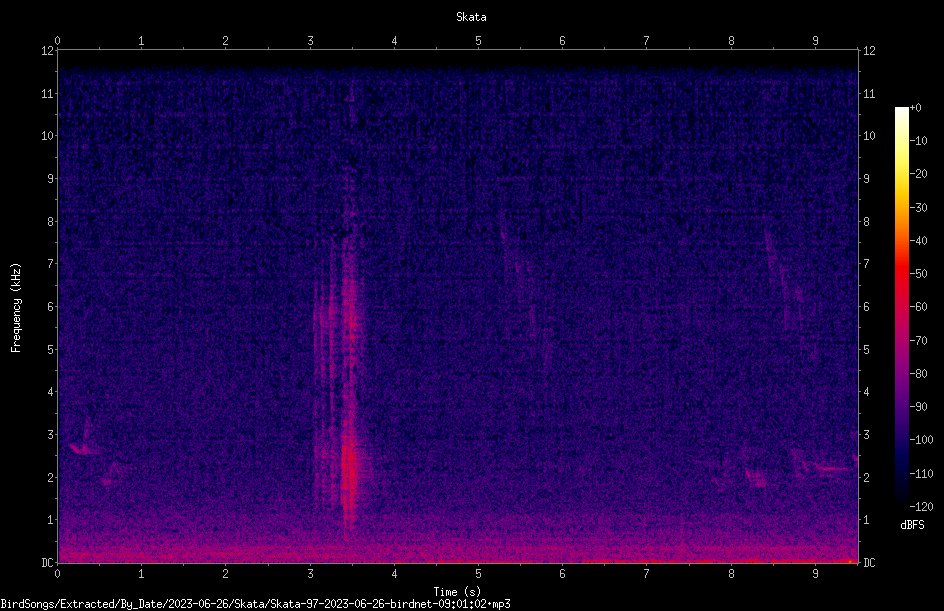Click the "-70" value on the color scale
Viewport: 944px width, 611px height.
[918, 341]
